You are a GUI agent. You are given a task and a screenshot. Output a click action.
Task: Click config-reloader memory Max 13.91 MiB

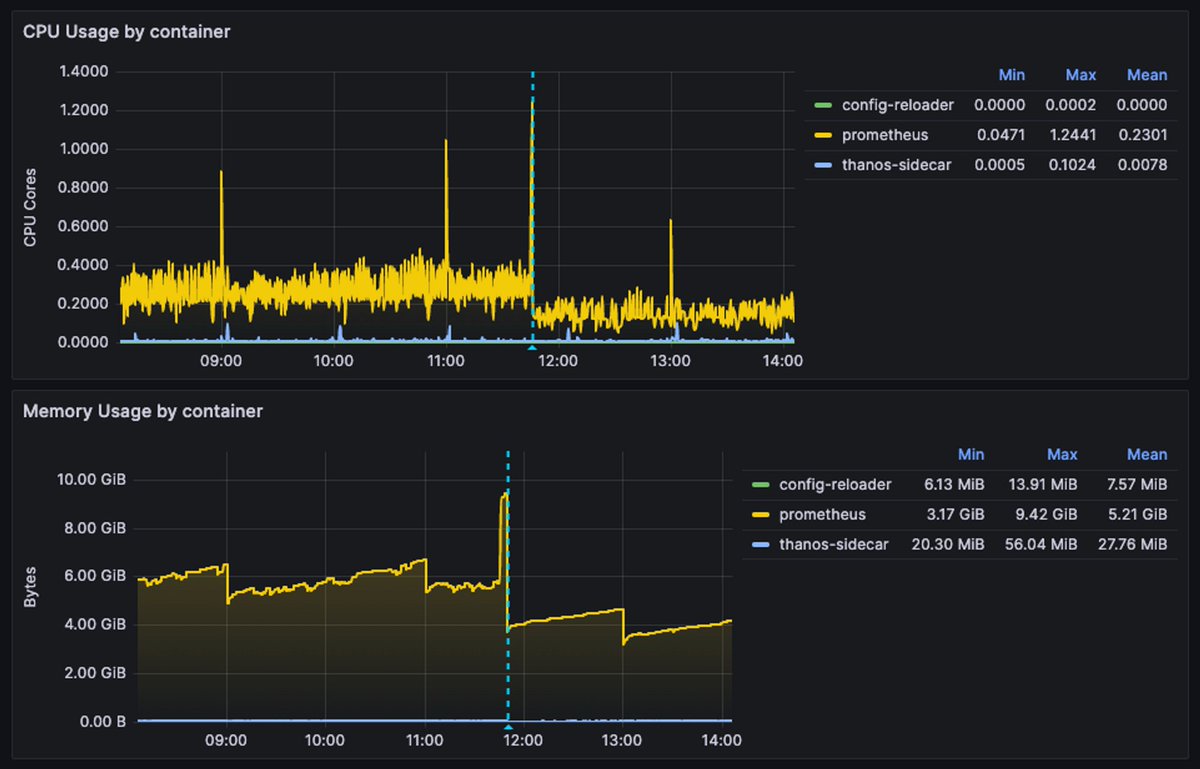(1042, 484)
